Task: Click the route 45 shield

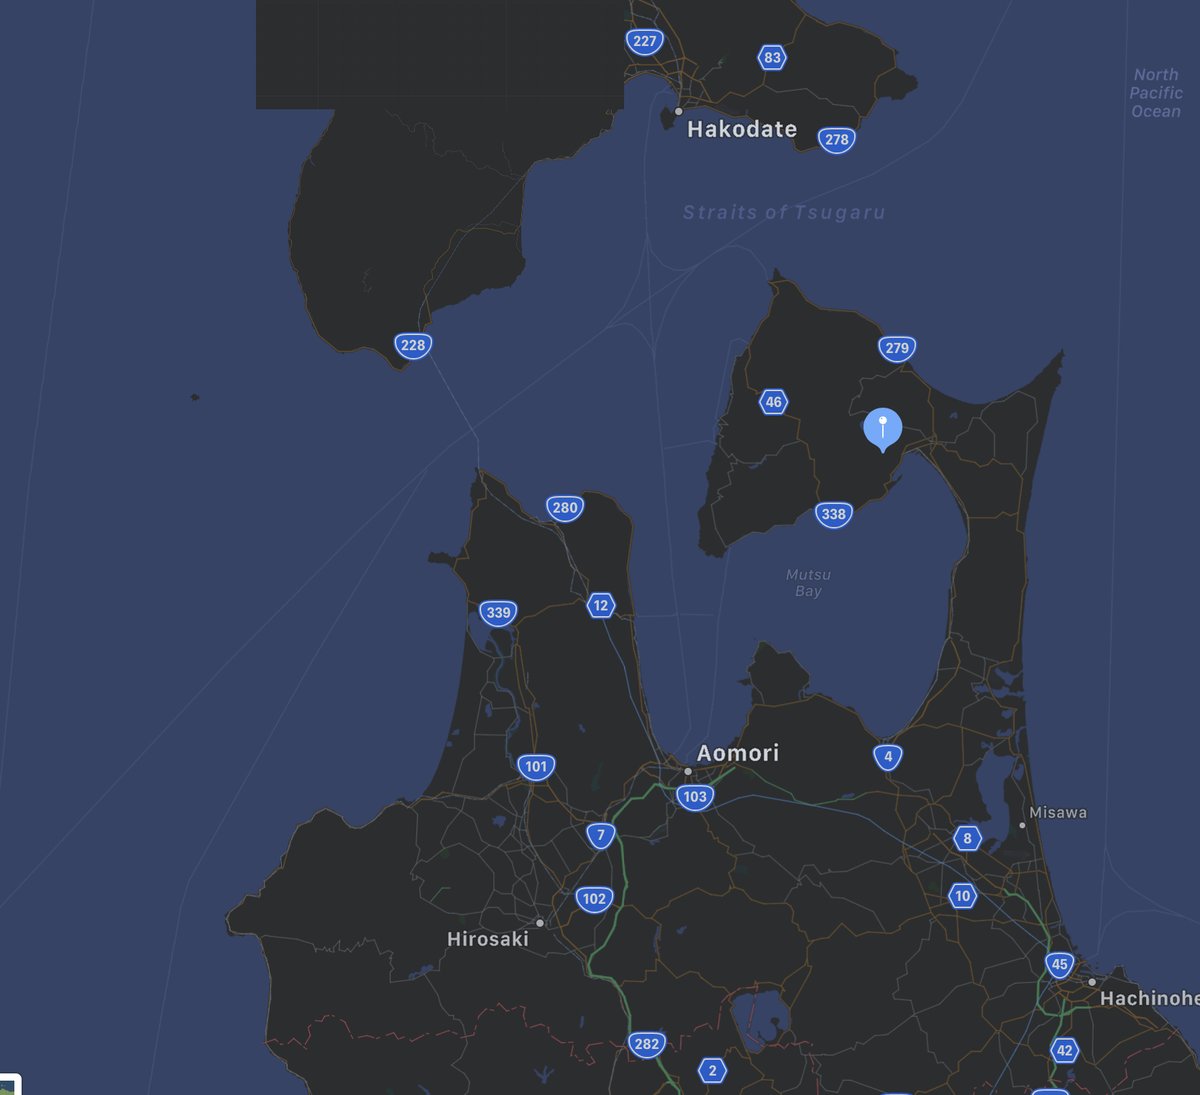Action: (1060, 965)
